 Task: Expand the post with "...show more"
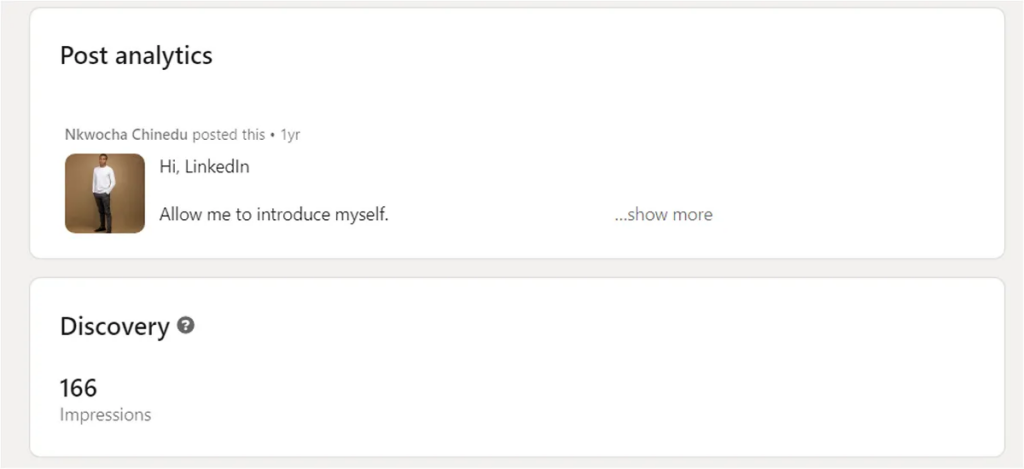[x=663, y=214]
